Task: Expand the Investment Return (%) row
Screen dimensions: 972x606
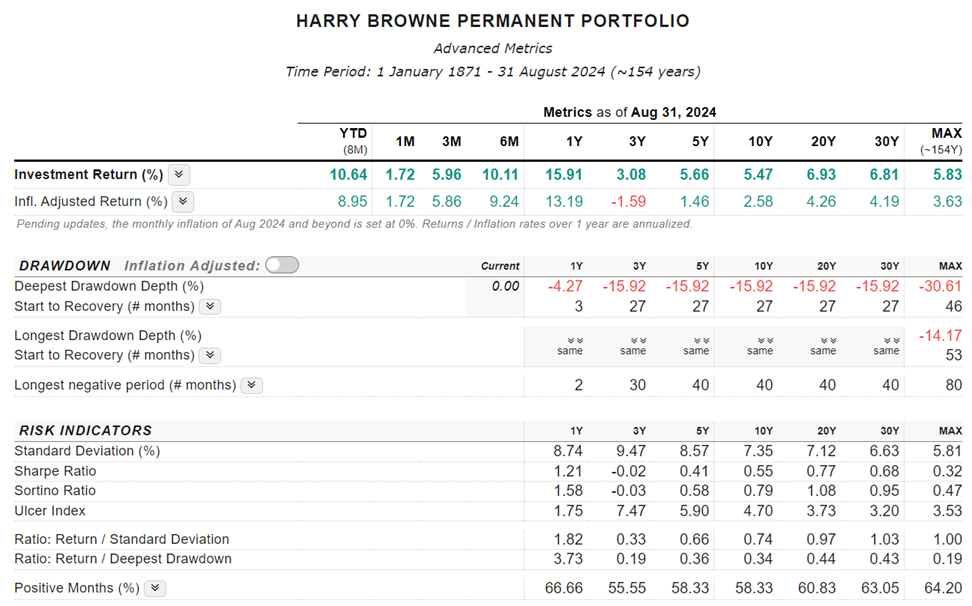Action: point(179,174)
